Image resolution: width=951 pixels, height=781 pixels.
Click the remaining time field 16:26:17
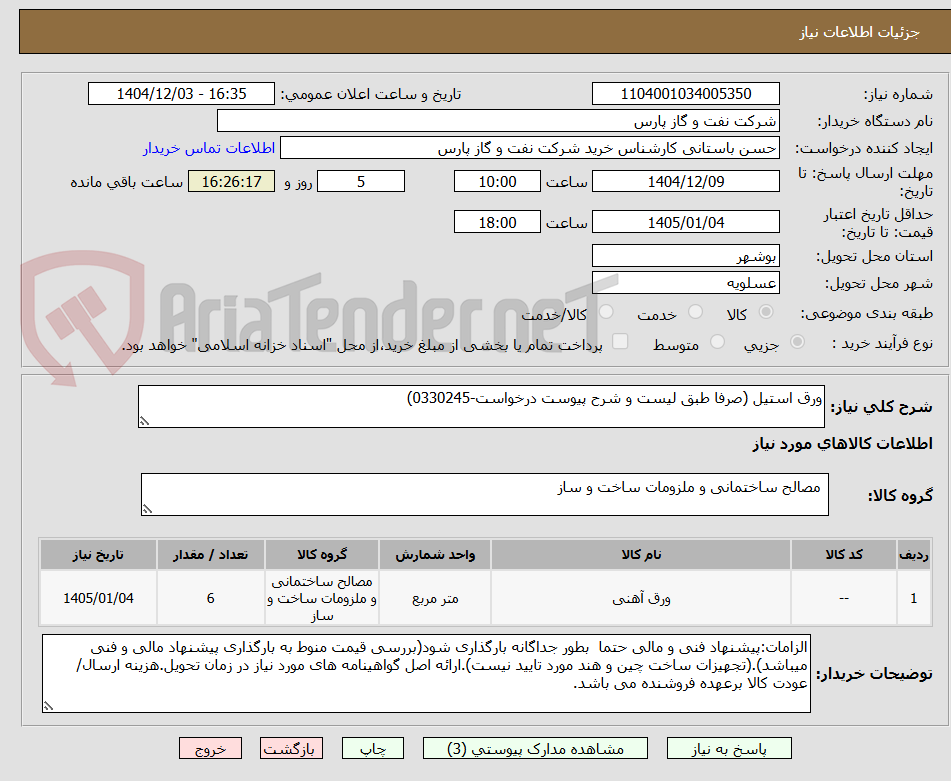[x=231, y=181]
